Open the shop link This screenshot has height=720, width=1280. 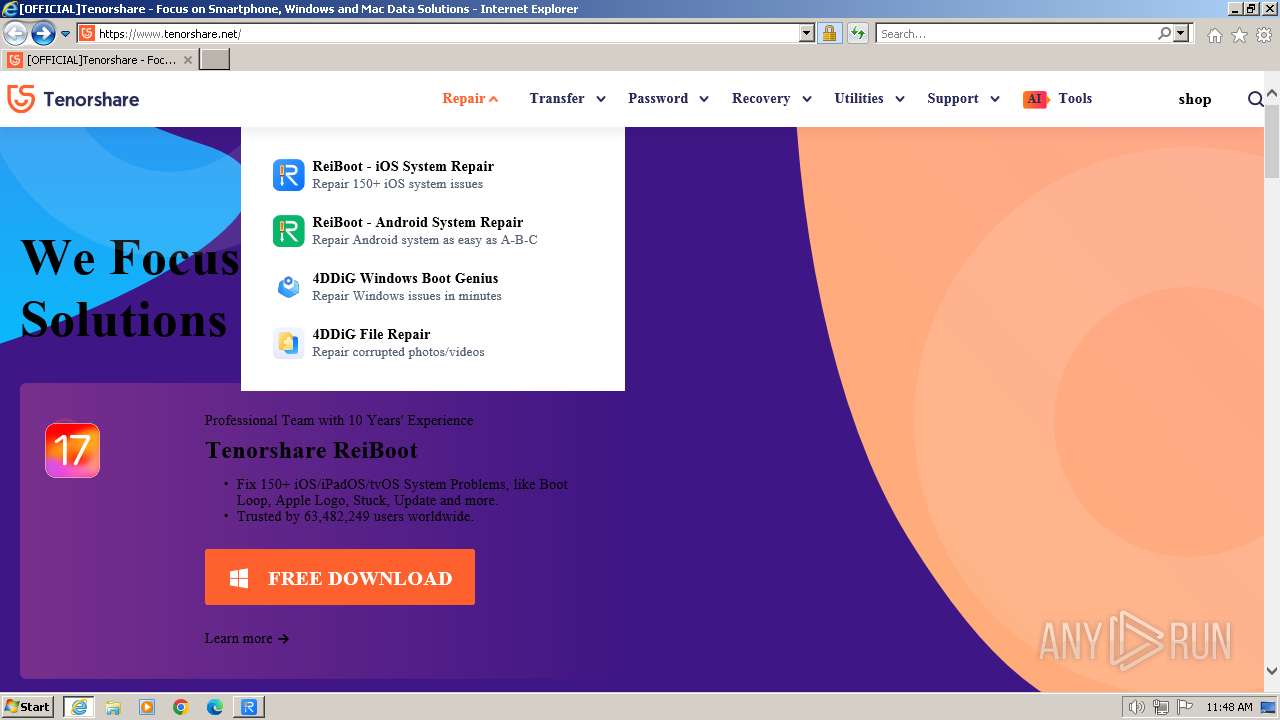click(1195, 99)
